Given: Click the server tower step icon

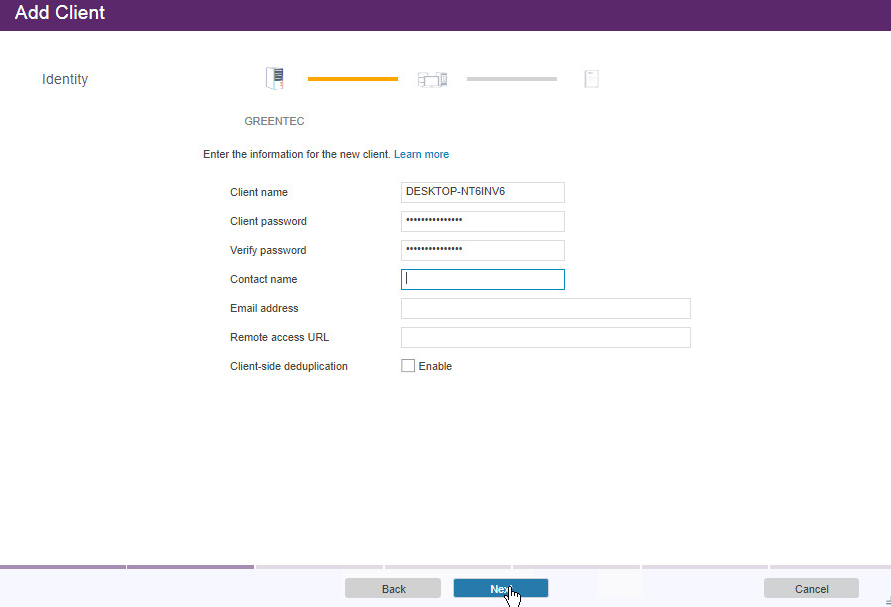Looking at the screenshot, I should [x=275, y=78].
